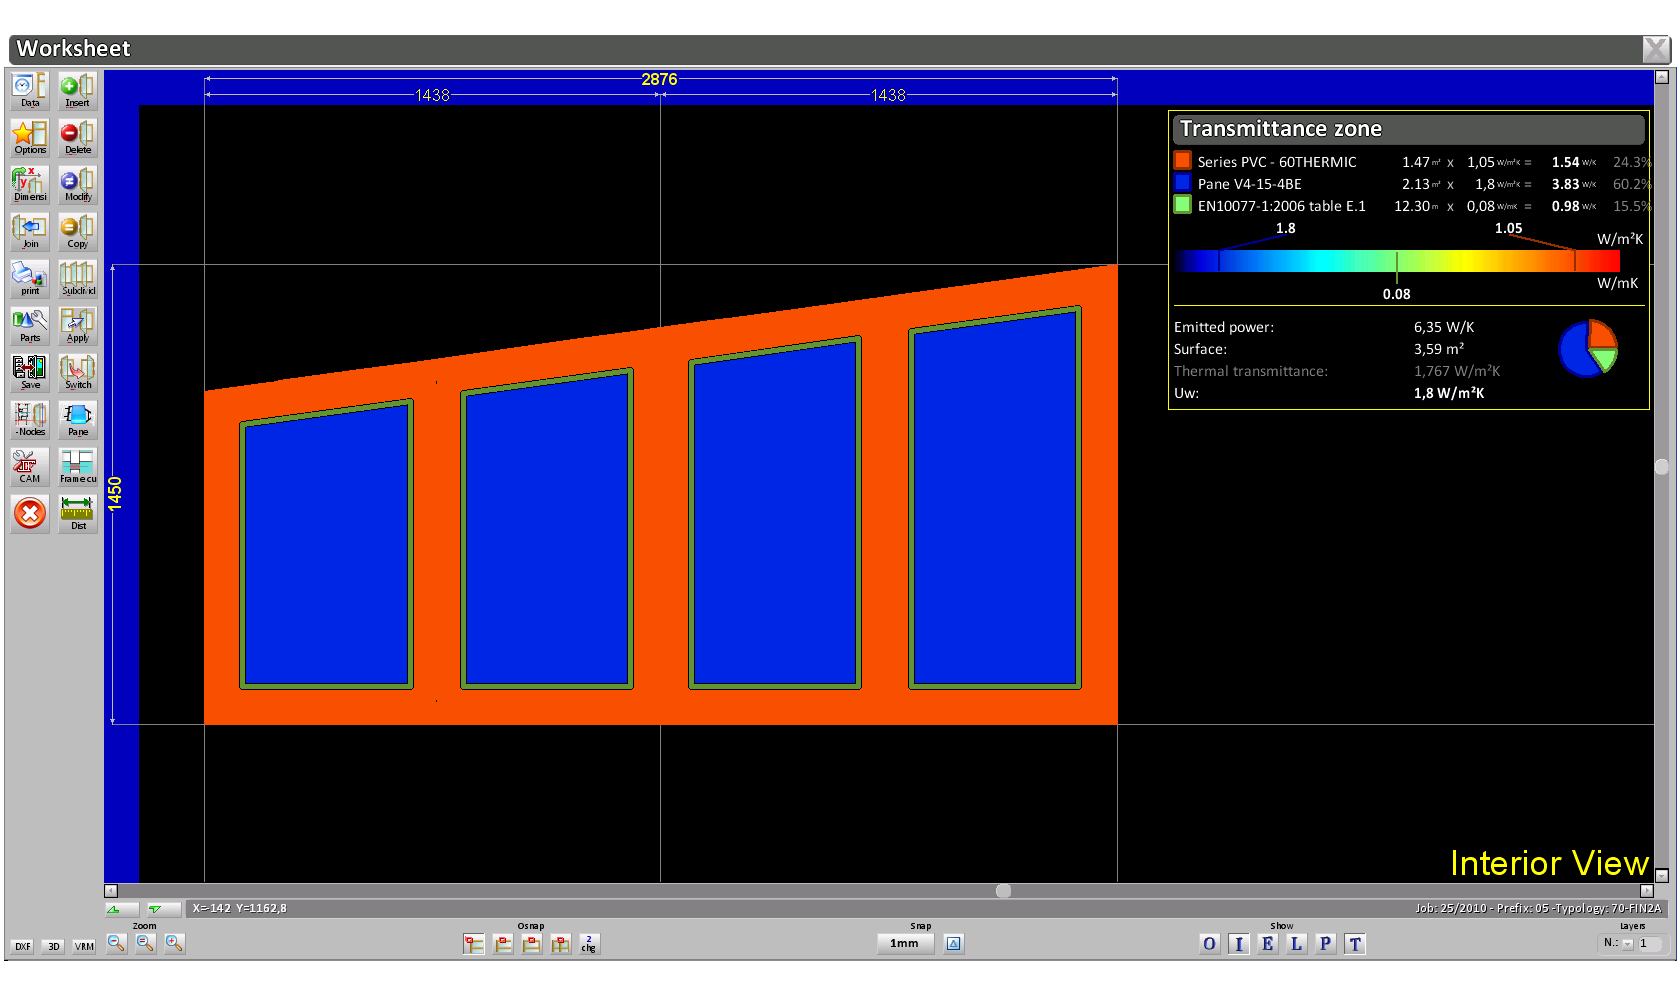
Task: Click orange Series PVC color swatch
Action: point(1182,160)
